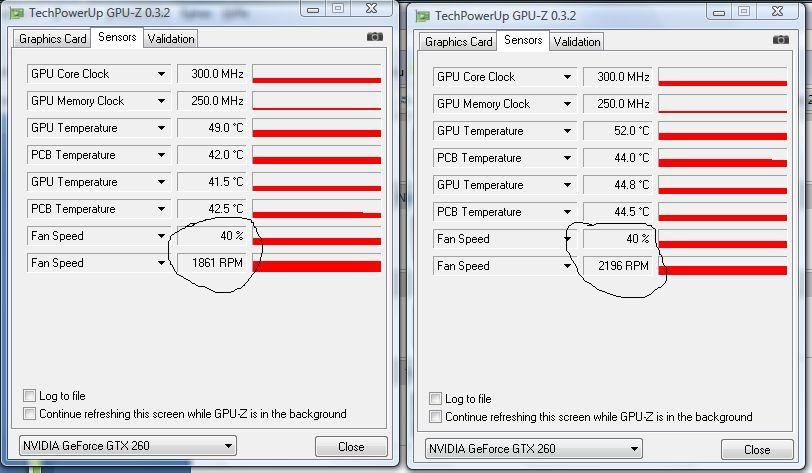812x473 pixels.
Task: Click the red history graph beside 1861 RPM
Action: pyautogui.click(x=317, y=263)
